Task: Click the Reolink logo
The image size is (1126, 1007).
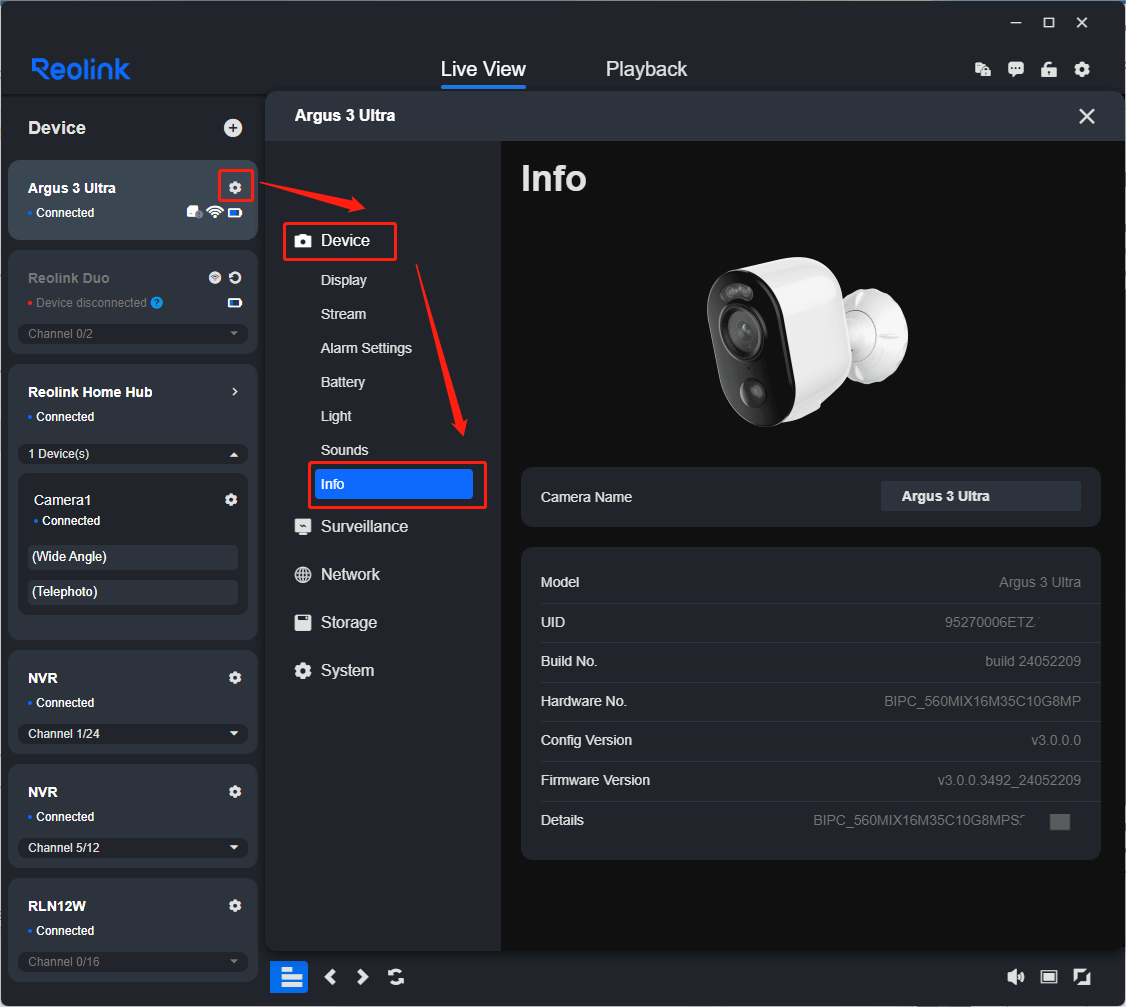Action: tap(81, 69)
